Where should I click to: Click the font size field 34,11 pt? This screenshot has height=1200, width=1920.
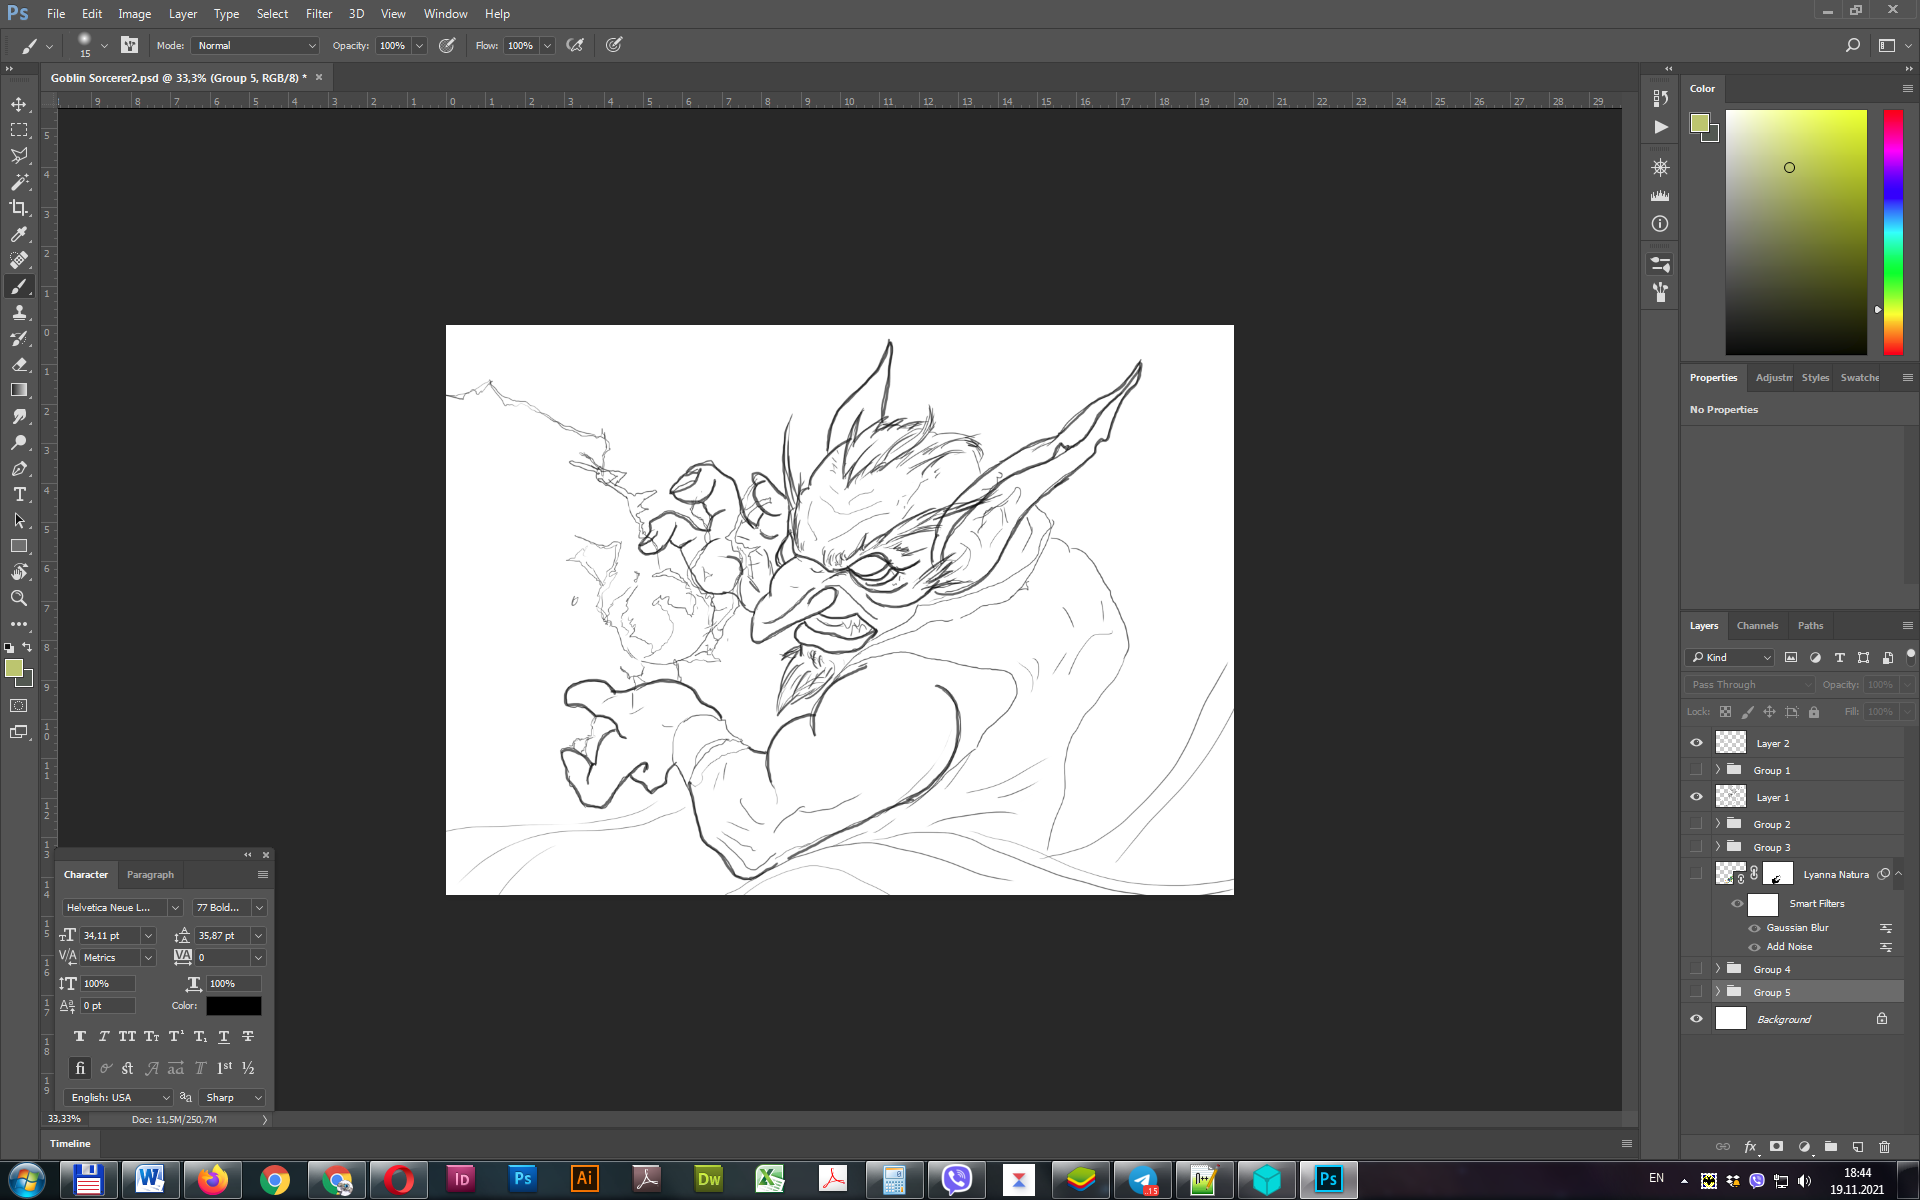tap(110, 936)
